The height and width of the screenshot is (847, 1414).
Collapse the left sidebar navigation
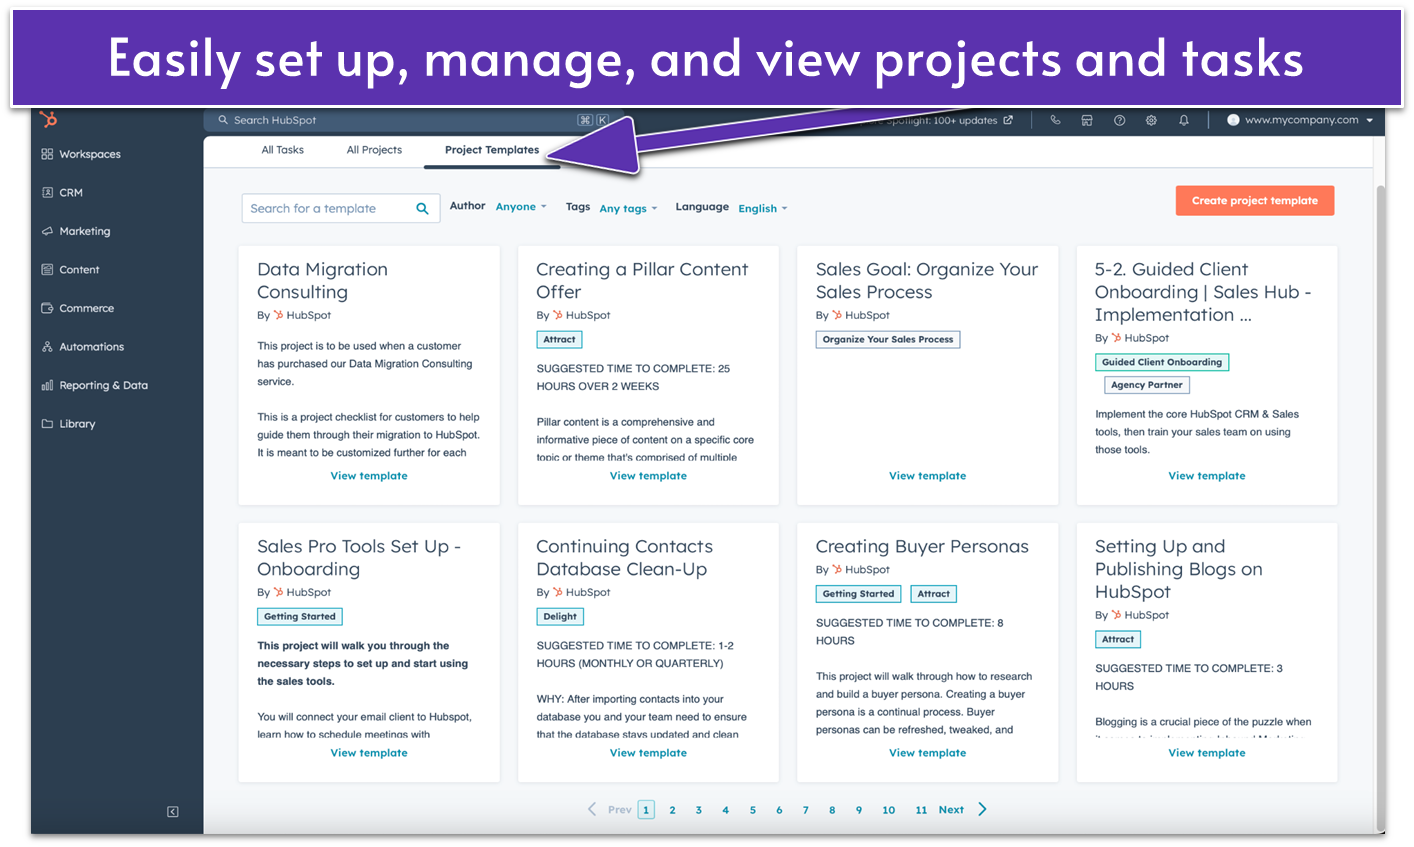click(x=172, y=812)
